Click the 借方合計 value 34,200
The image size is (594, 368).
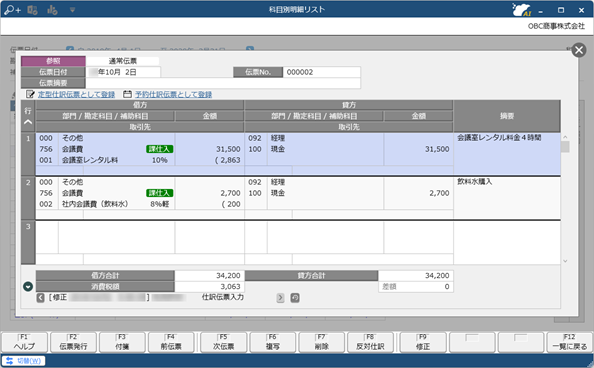[x=209, y=276]
